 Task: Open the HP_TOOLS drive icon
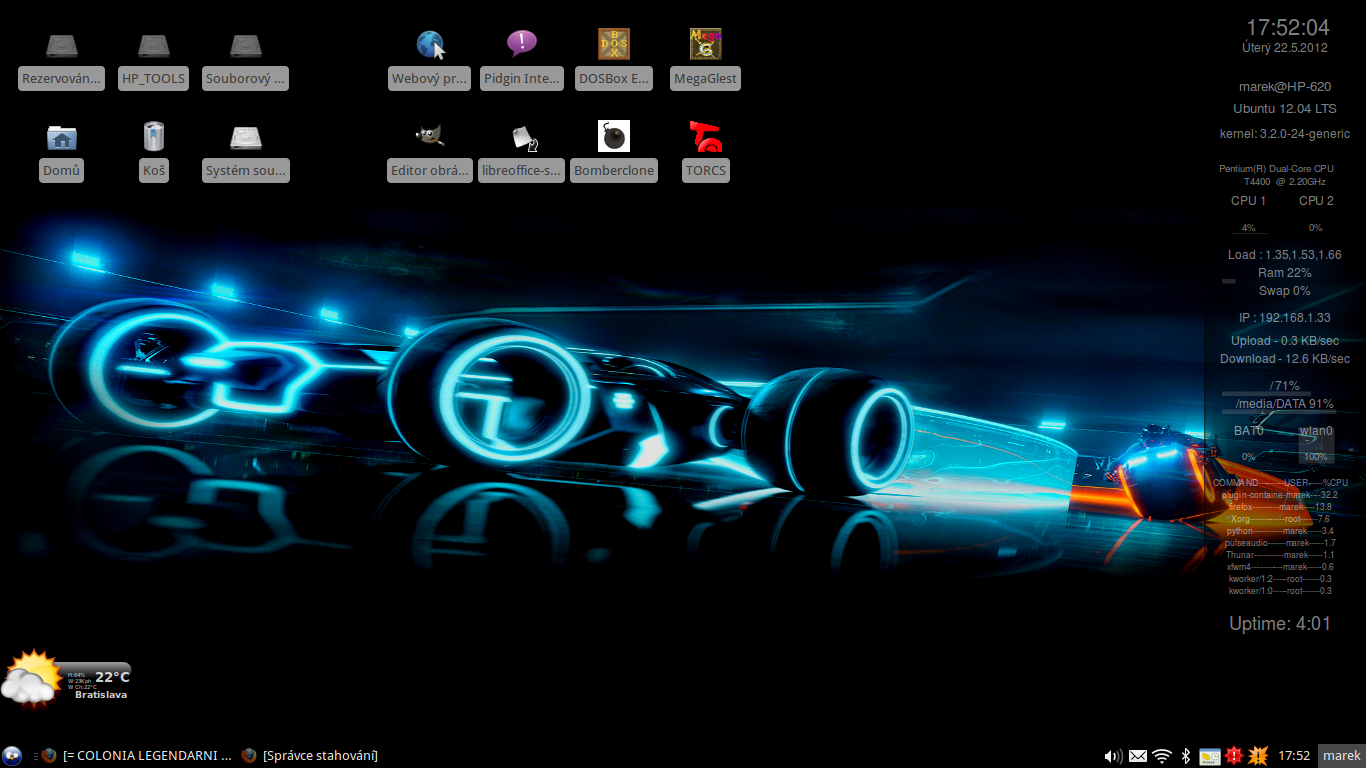tap(153, 46)
